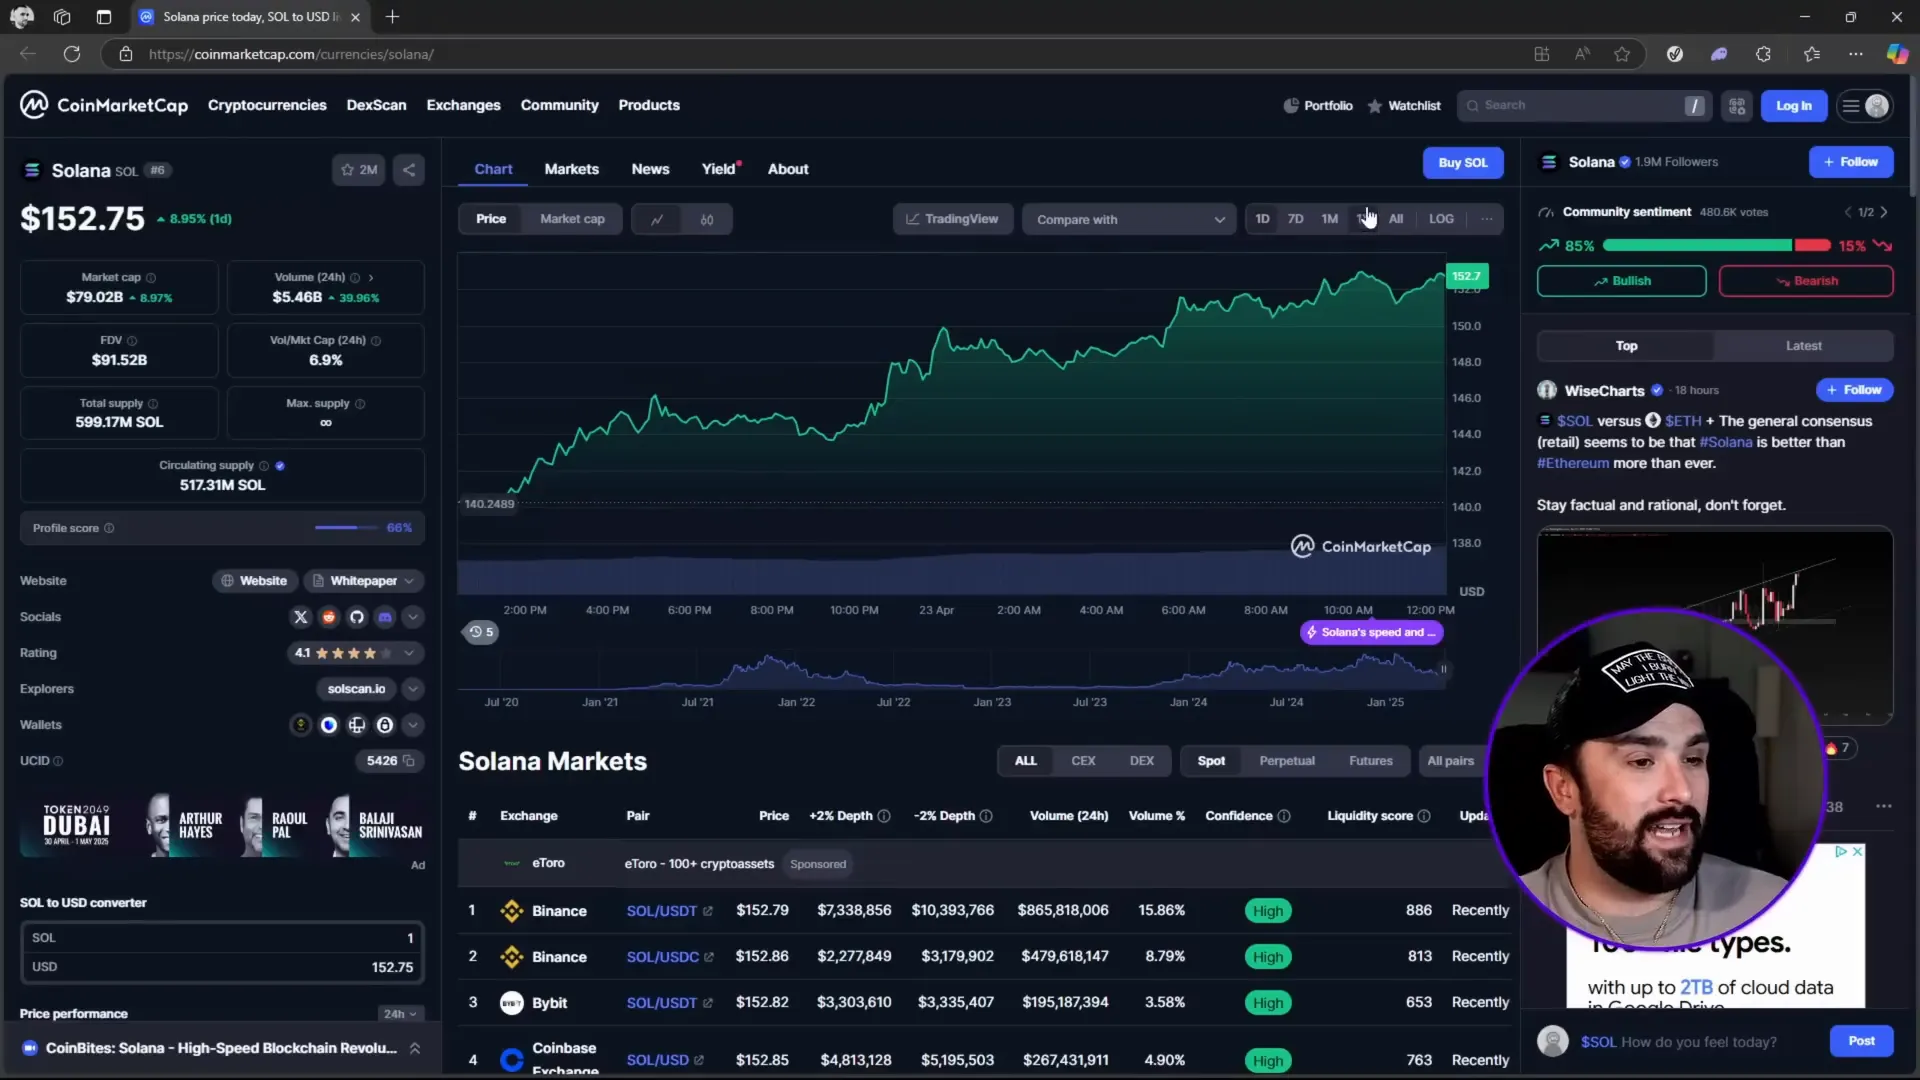Set chart range to 7D
The width and height of the screenshot is (1920, 1080).
(x=1295, y=219)
